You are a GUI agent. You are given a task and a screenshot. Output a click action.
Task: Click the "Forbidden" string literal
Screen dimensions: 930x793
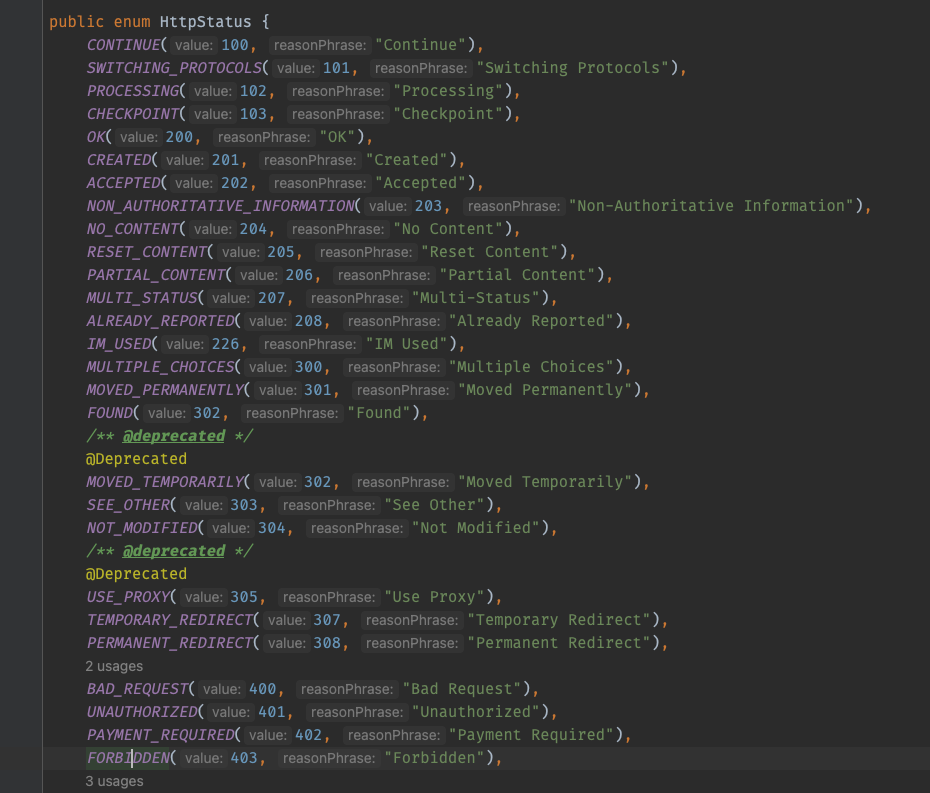(435, 758)
